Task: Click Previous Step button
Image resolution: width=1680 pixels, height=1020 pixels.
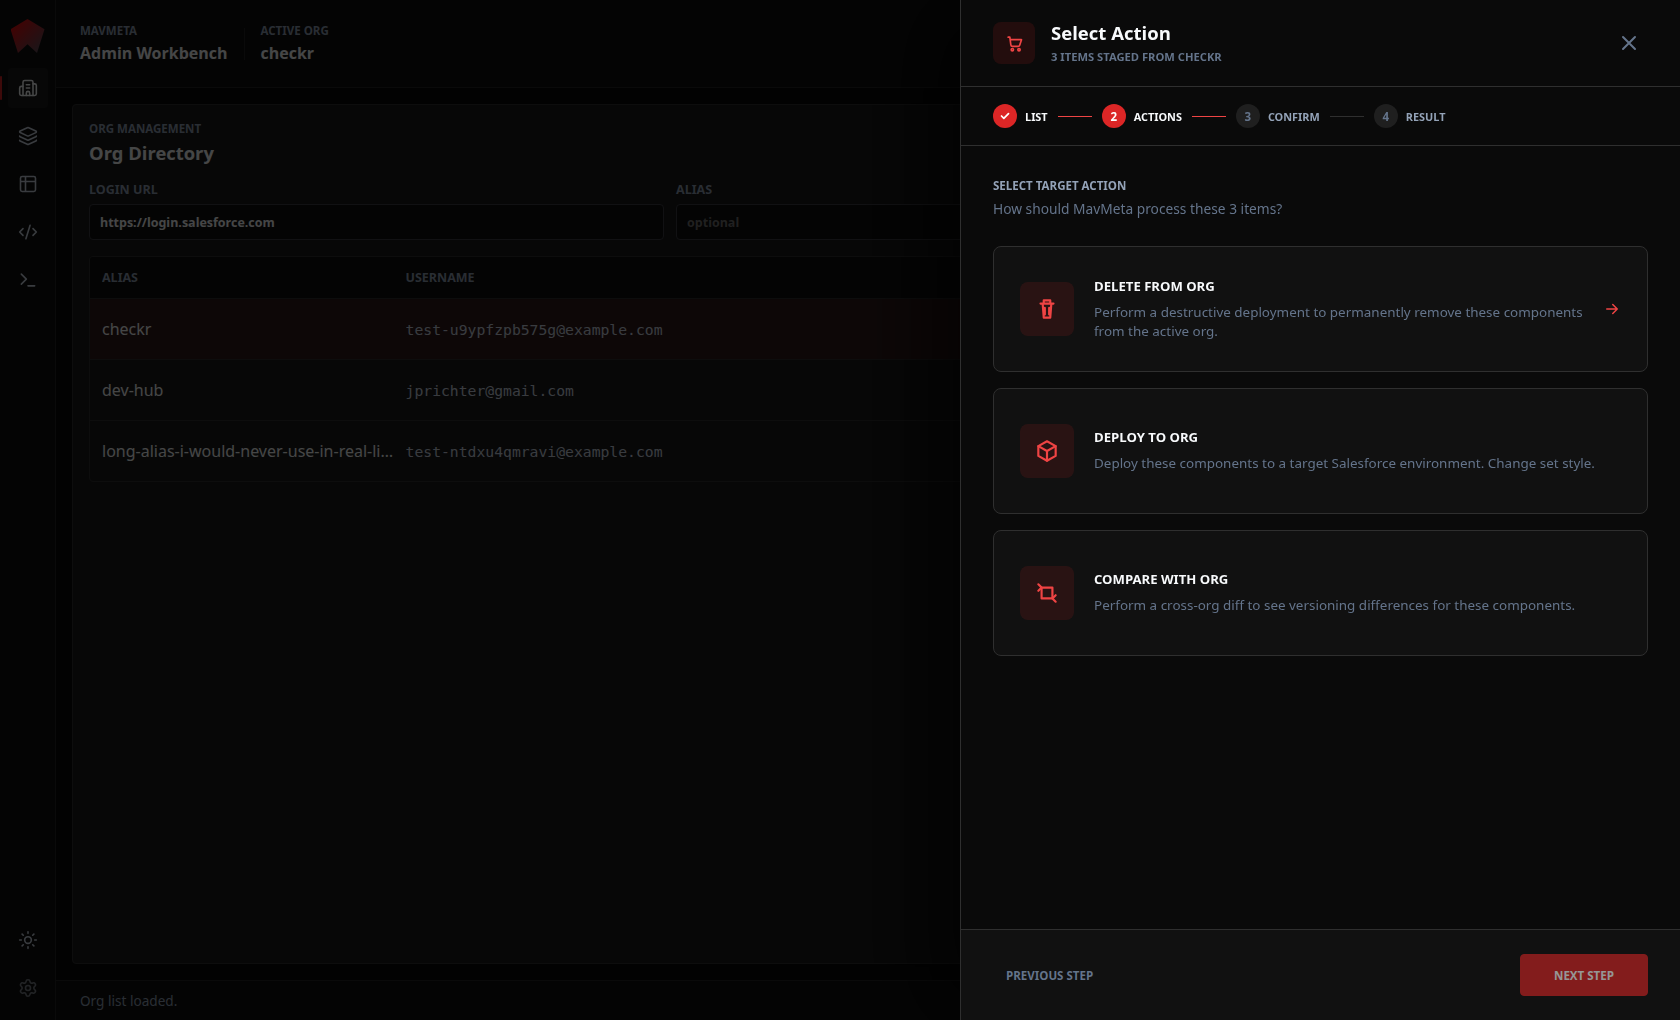Action: tap(1049, 976)
